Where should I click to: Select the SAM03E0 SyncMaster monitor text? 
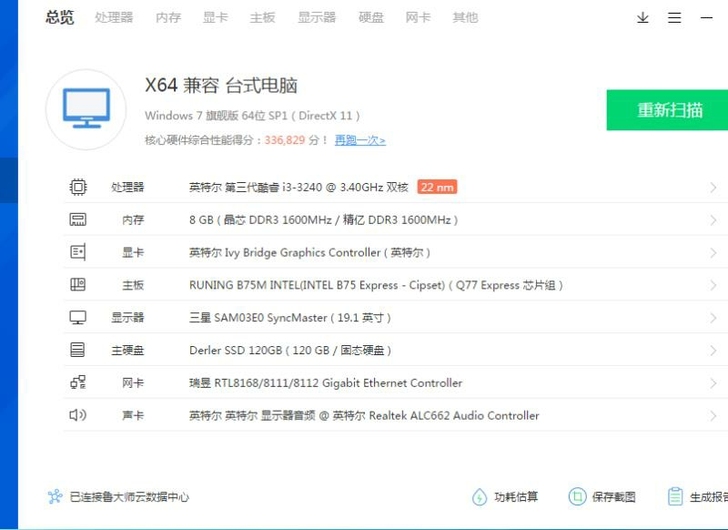[290, 318]
